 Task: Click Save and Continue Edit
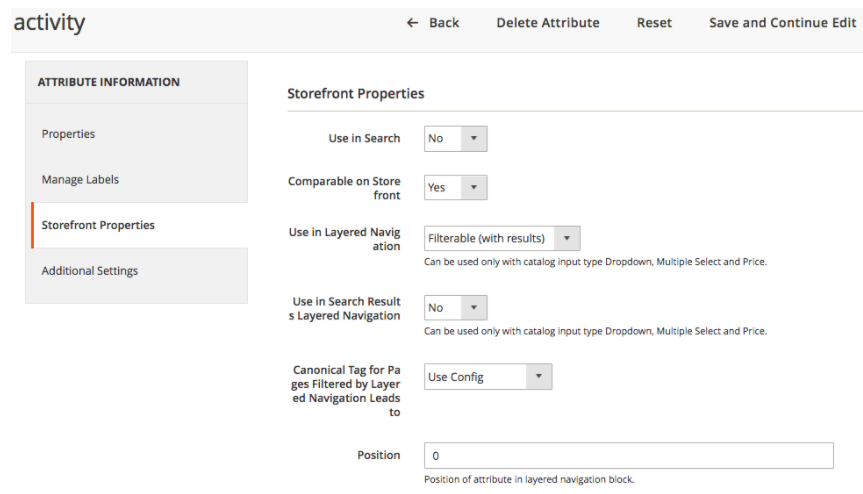point(782,23)
